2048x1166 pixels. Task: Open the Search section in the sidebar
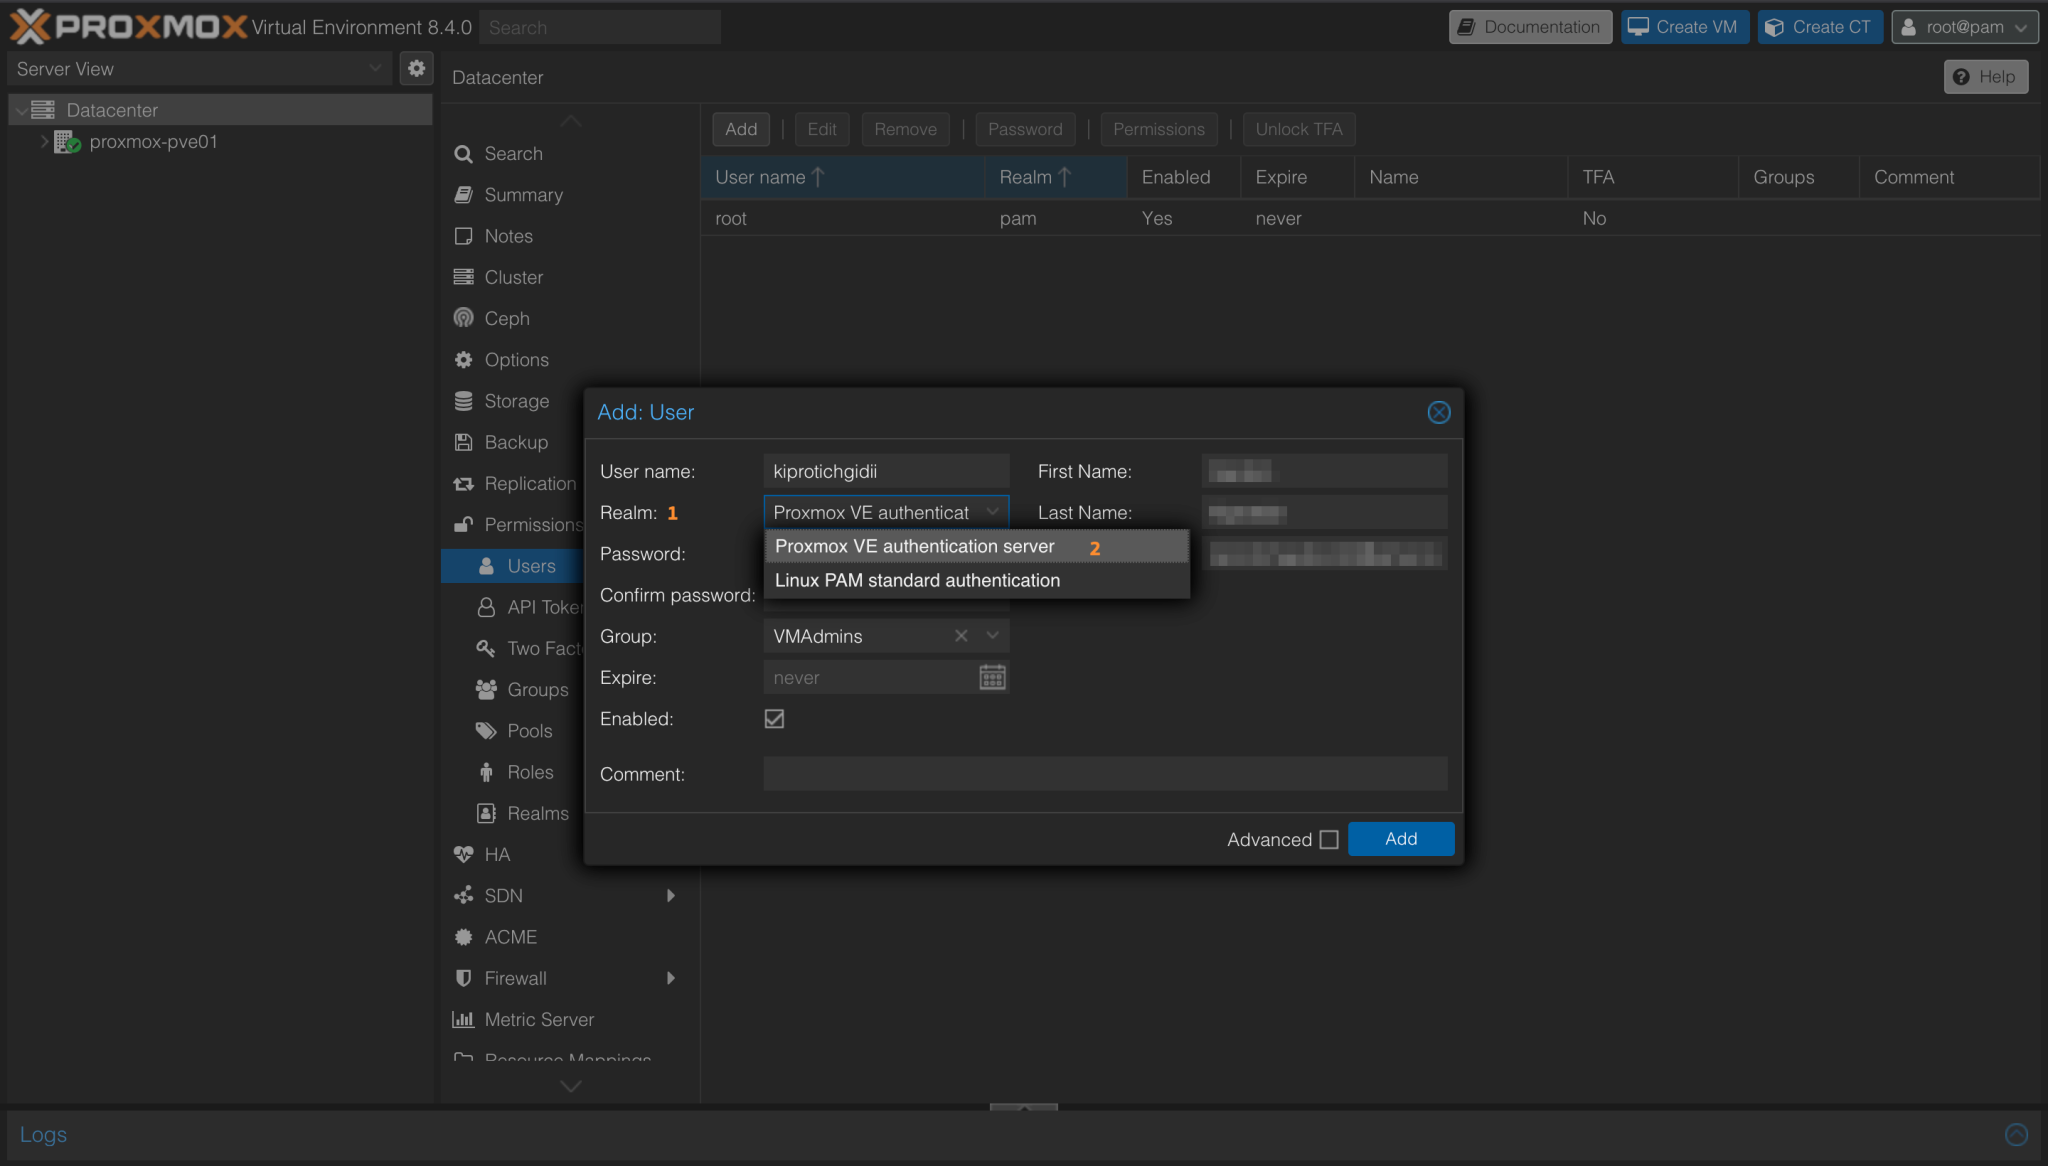[x=463, y=153]
